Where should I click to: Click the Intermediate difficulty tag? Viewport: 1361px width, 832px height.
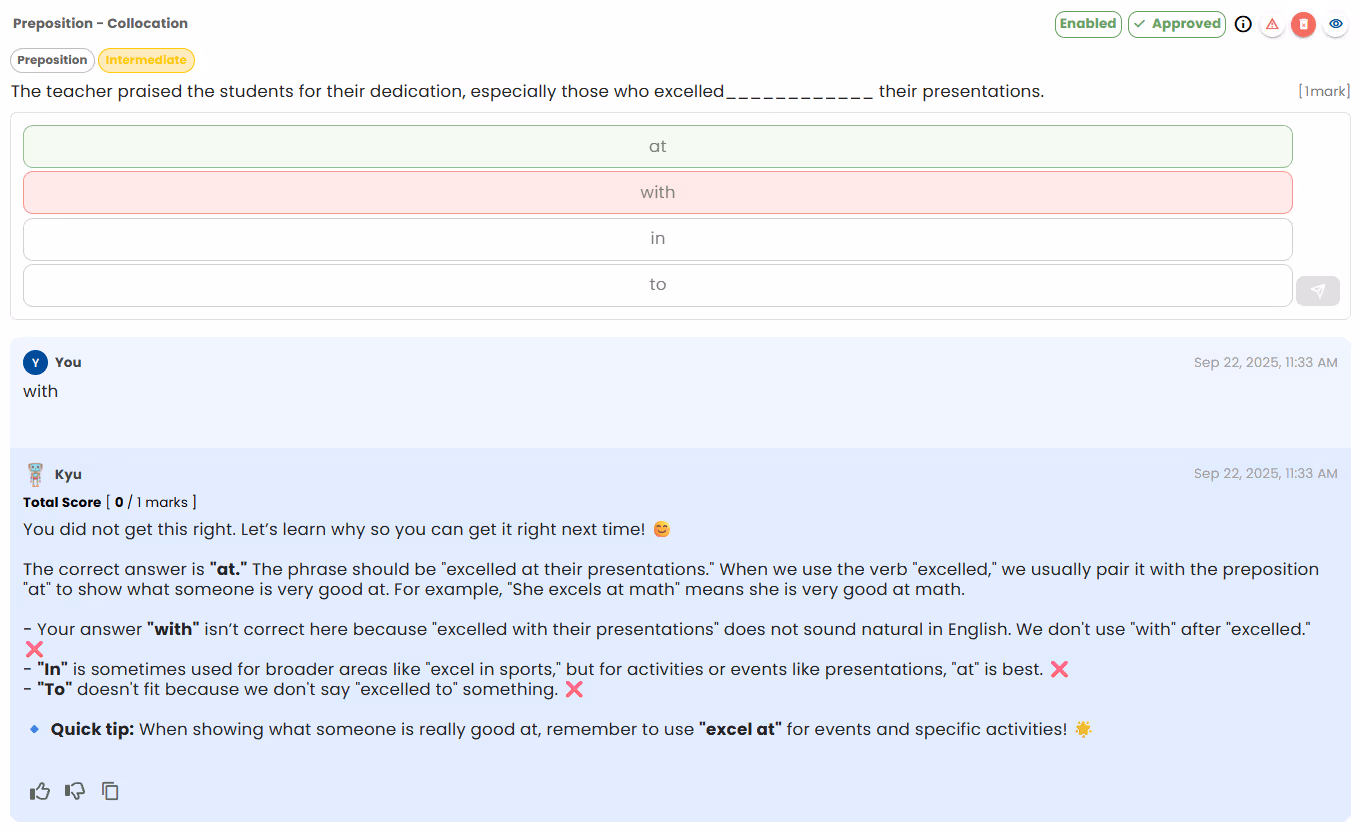(146, 60)
